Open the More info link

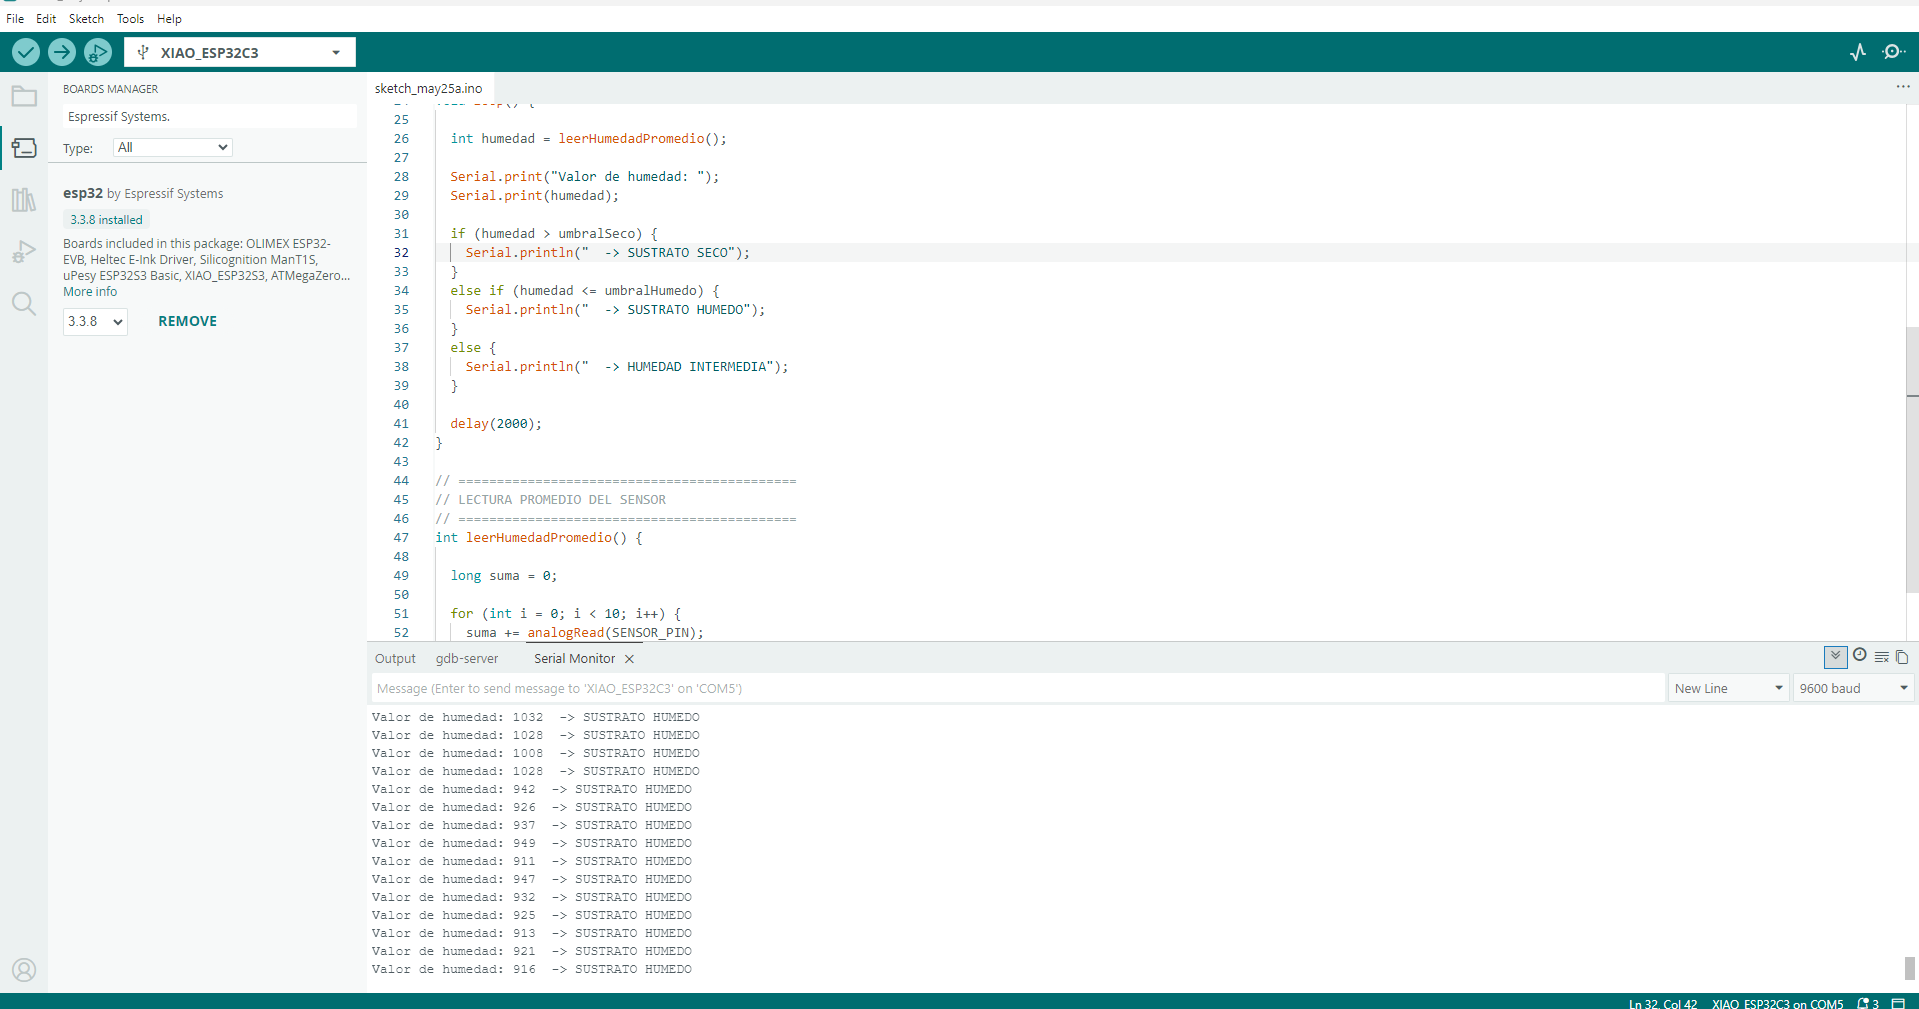pos(90,292)
